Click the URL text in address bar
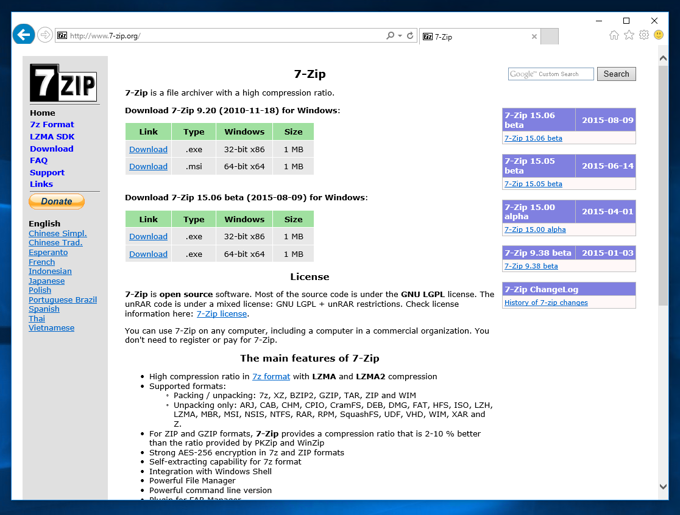Viewport: 680px width, 515px height. [x=105, y=36]
